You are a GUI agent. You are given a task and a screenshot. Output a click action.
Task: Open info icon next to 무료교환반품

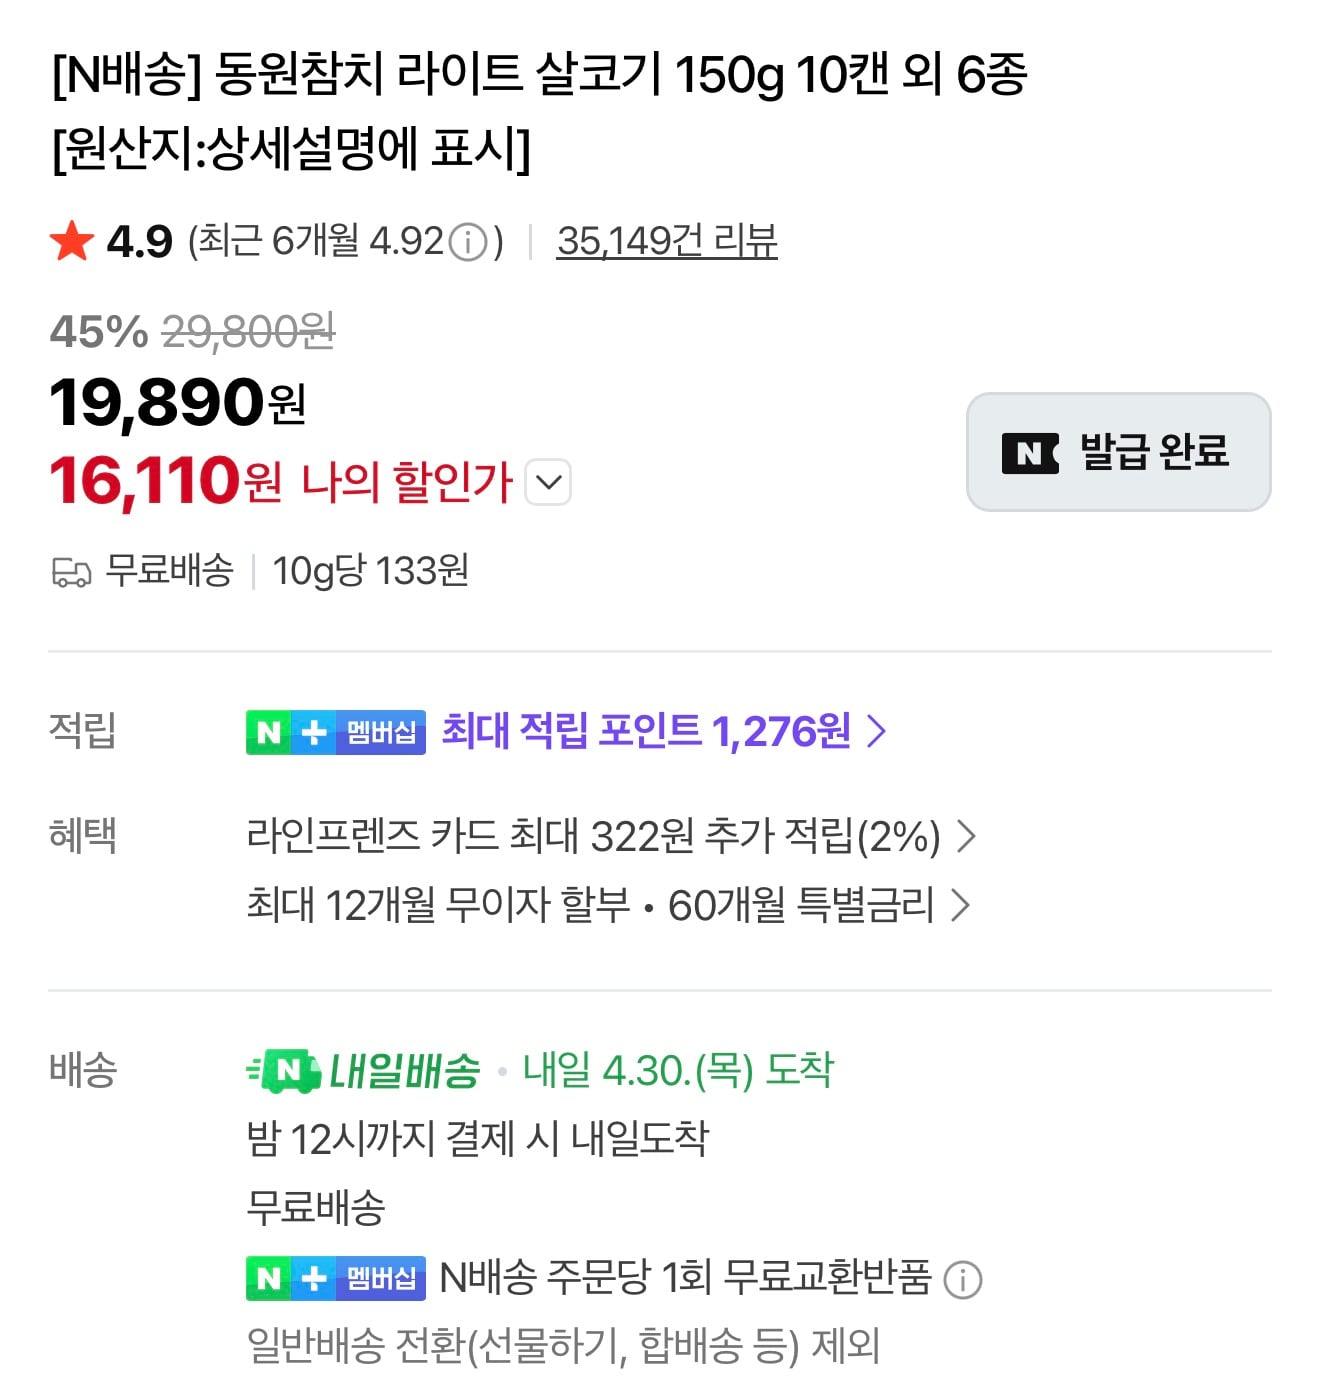963,1280
